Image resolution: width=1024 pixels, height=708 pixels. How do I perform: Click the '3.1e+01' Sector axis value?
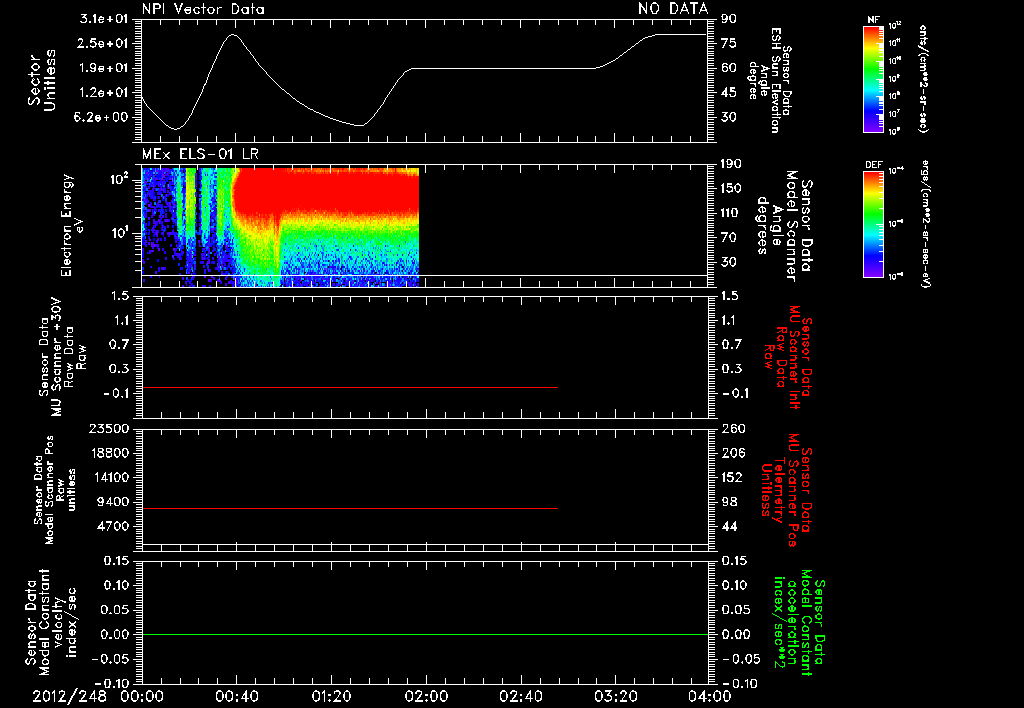click(x=104, y=19)
